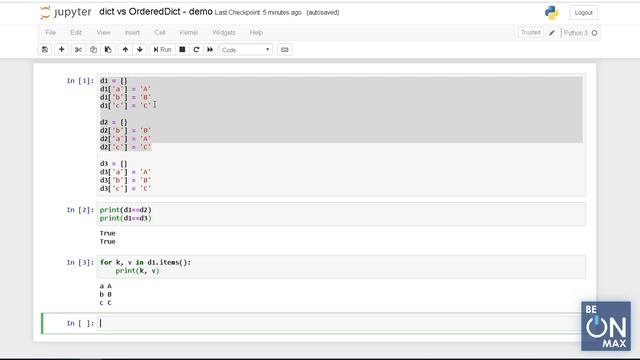The width and height of the screenshot is (640, 360).
Task: Click the d3['c'] = 'C' code line
Action: [125, 189]
